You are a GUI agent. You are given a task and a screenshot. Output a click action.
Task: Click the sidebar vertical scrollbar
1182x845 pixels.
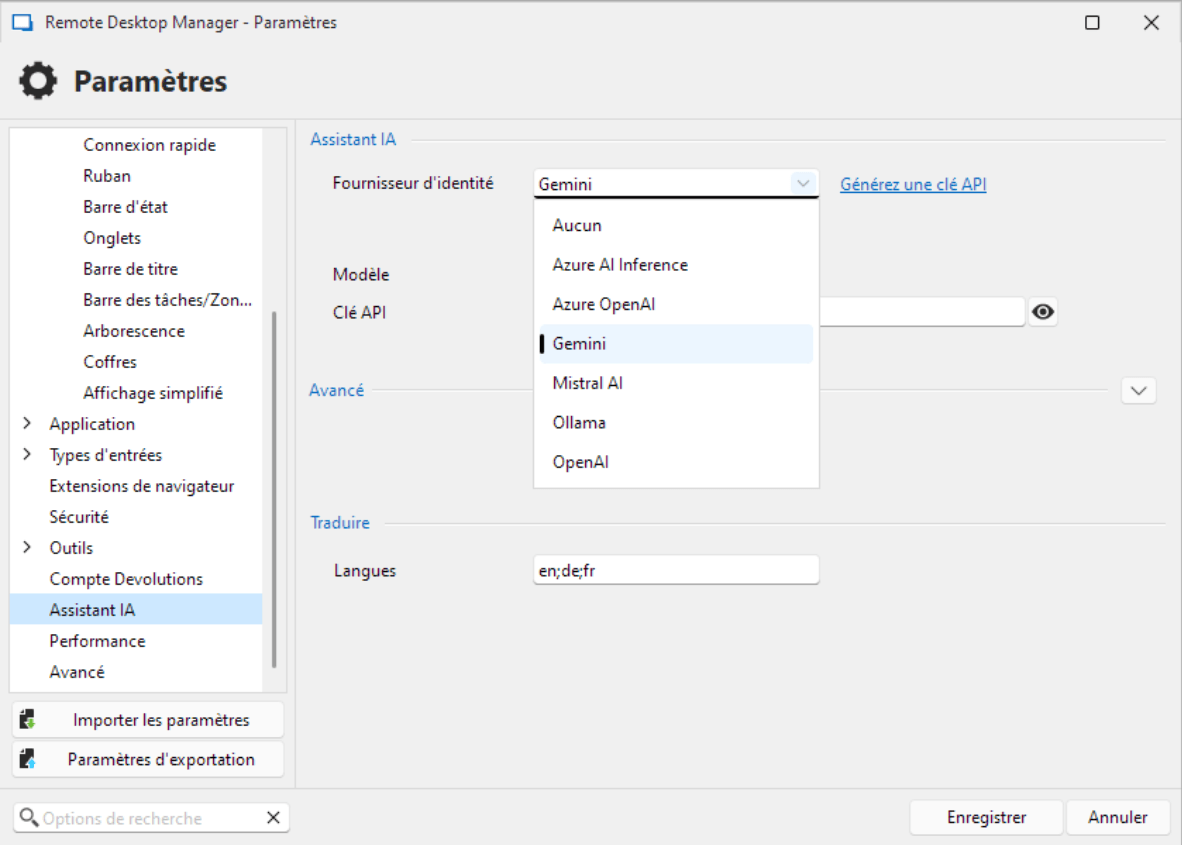click(274, 488)
